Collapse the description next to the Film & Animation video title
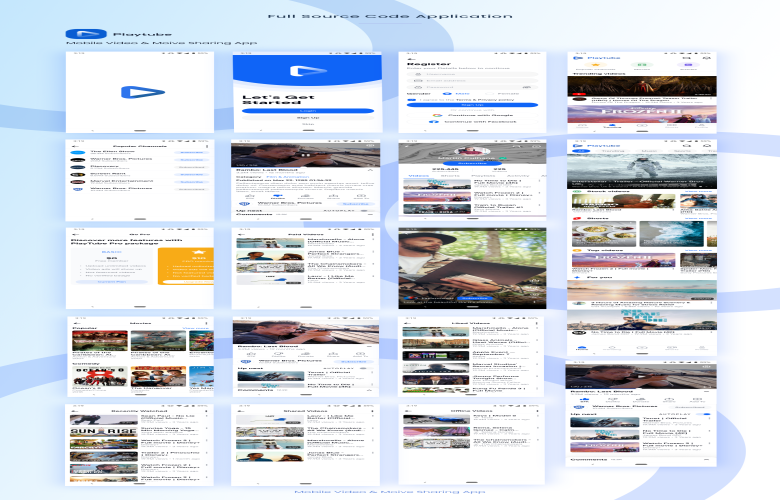The image size is (780, 500). 370,170
